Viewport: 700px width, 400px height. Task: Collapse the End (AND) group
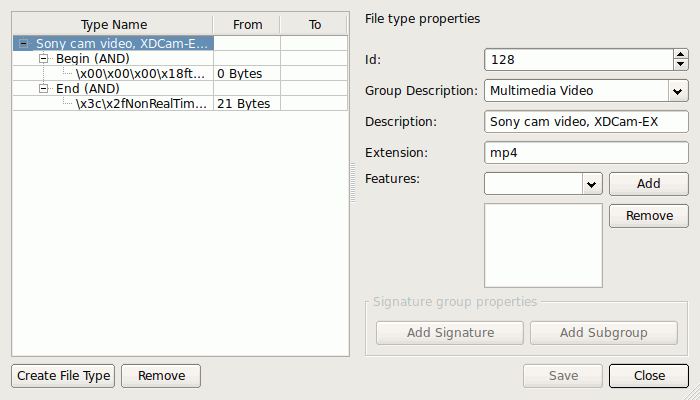(43, 88)
